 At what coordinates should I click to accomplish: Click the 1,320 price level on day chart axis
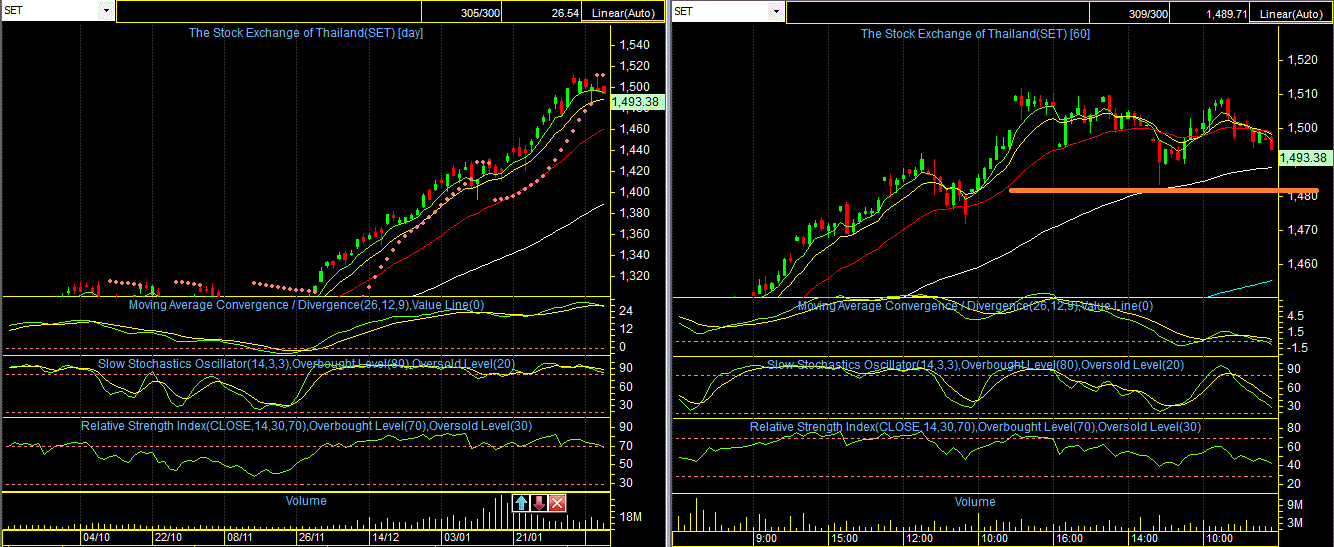point(634,276)
